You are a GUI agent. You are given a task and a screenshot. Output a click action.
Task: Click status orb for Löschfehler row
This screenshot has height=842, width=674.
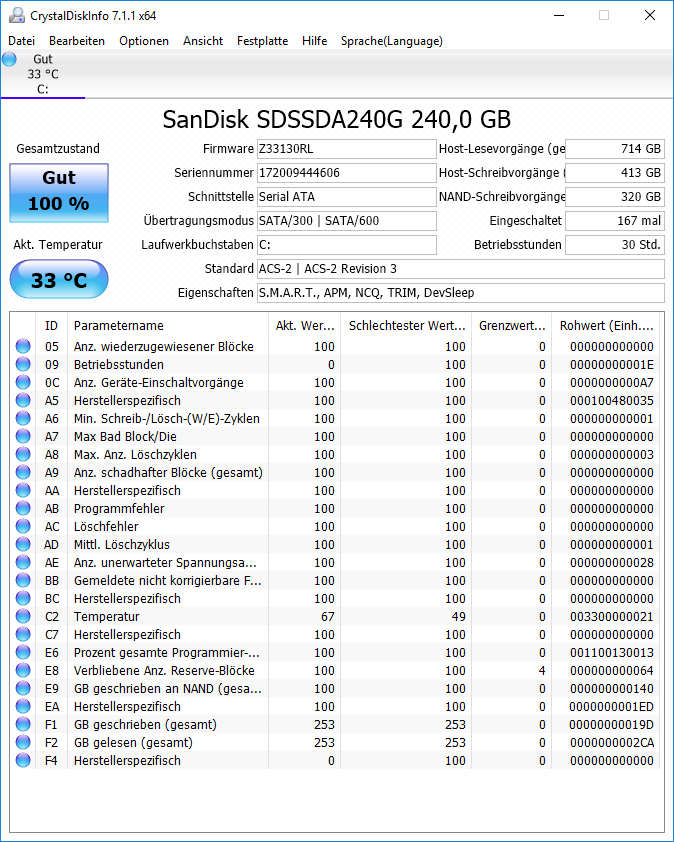23,526
